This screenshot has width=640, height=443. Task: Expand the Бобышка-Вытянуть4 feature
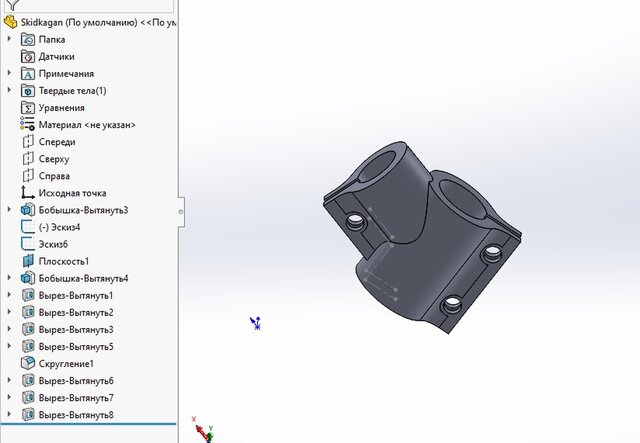(x=10, y=278)
